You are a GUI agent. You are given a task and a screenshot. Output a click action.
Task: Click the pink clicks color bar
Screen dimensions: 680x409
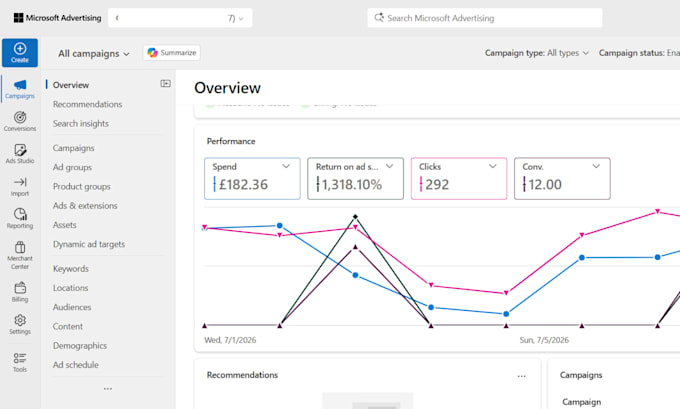(421, 184)
